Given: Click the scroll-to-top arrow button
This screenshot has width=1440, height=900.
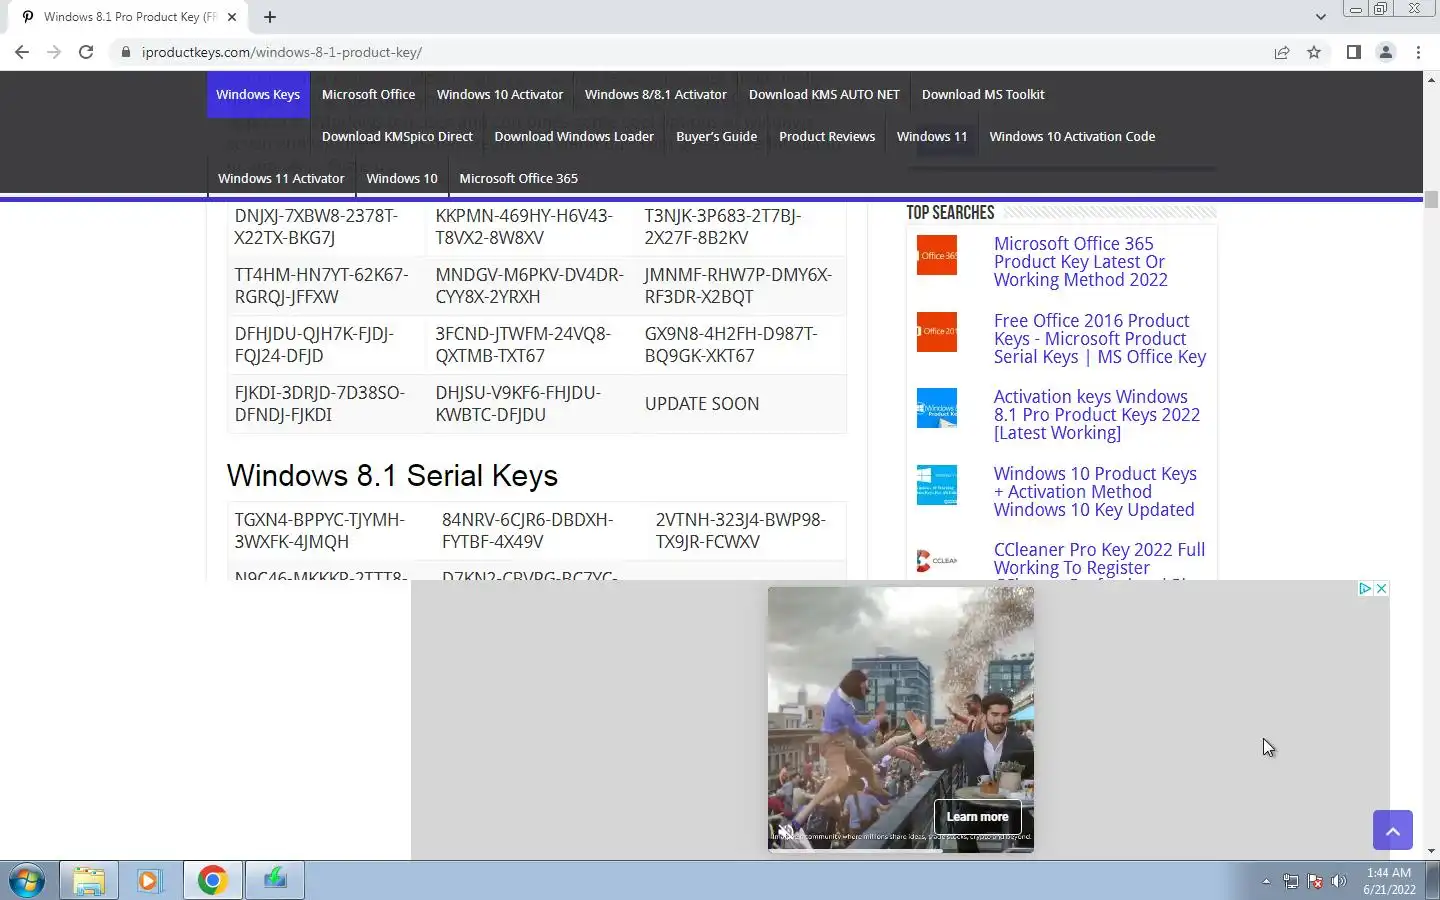Looking at the screenshot, I should click(x=1392, y=830).
